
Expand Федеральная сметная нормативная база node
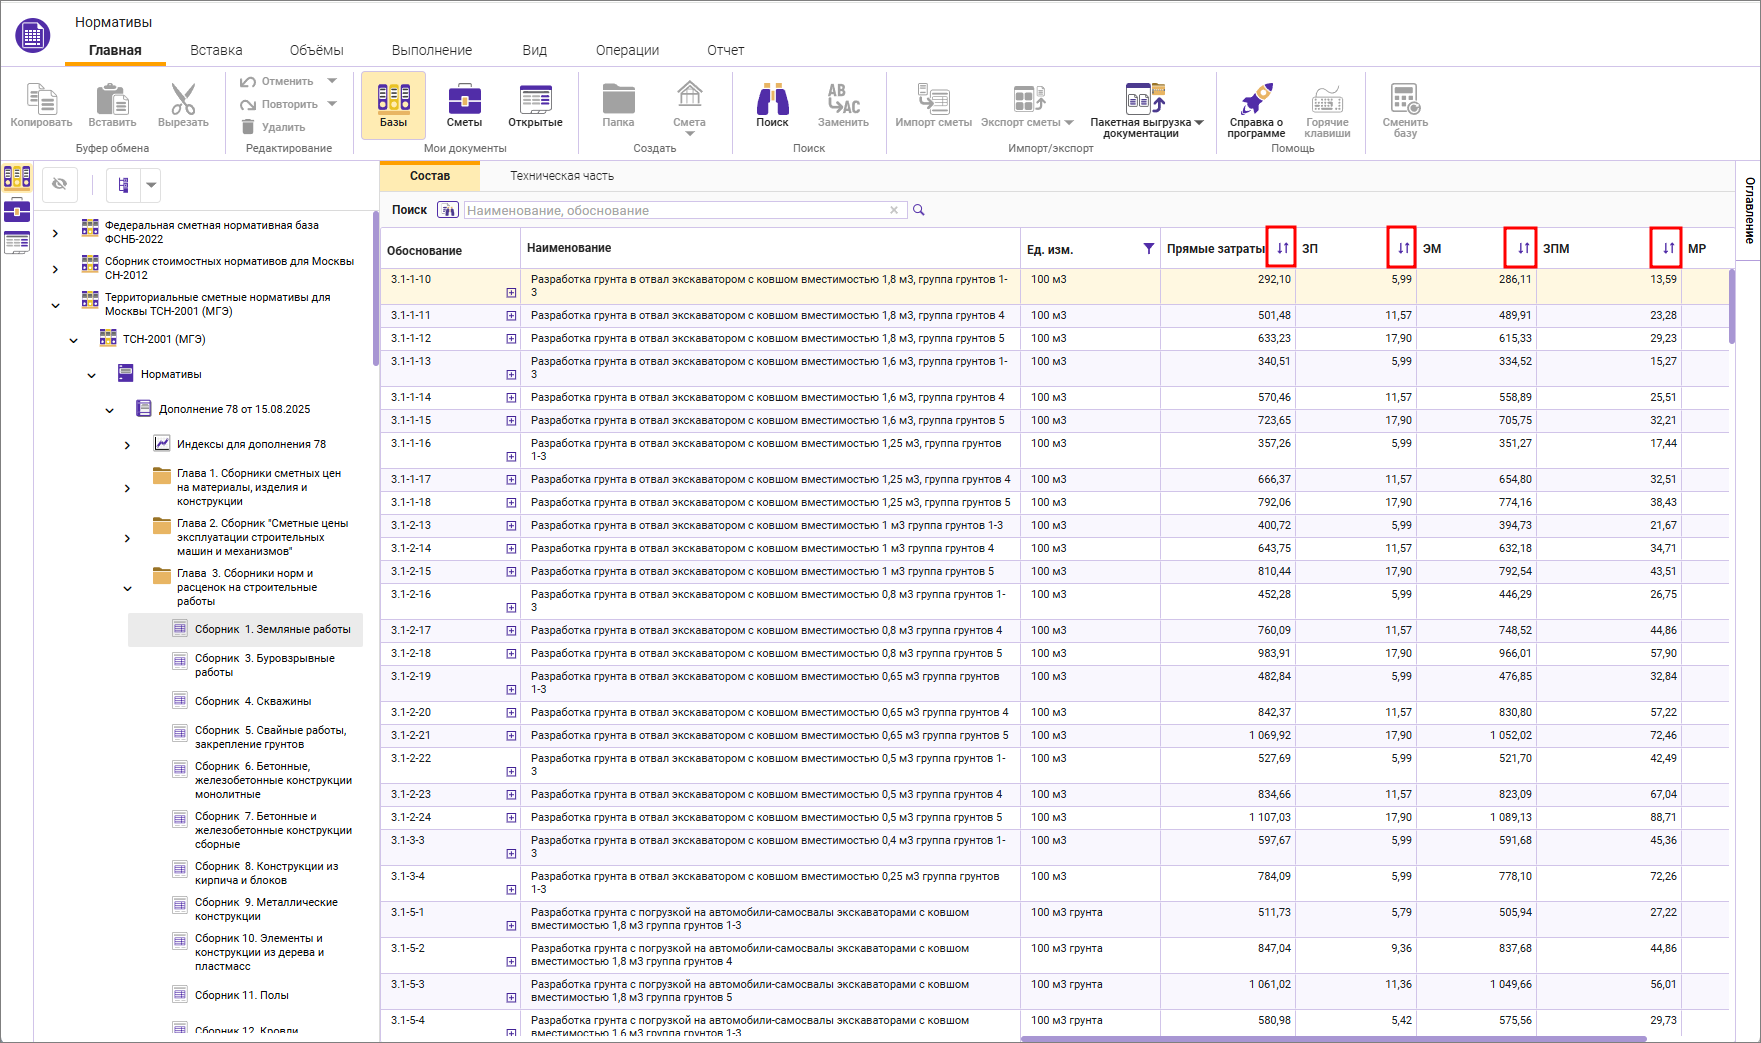55,233
